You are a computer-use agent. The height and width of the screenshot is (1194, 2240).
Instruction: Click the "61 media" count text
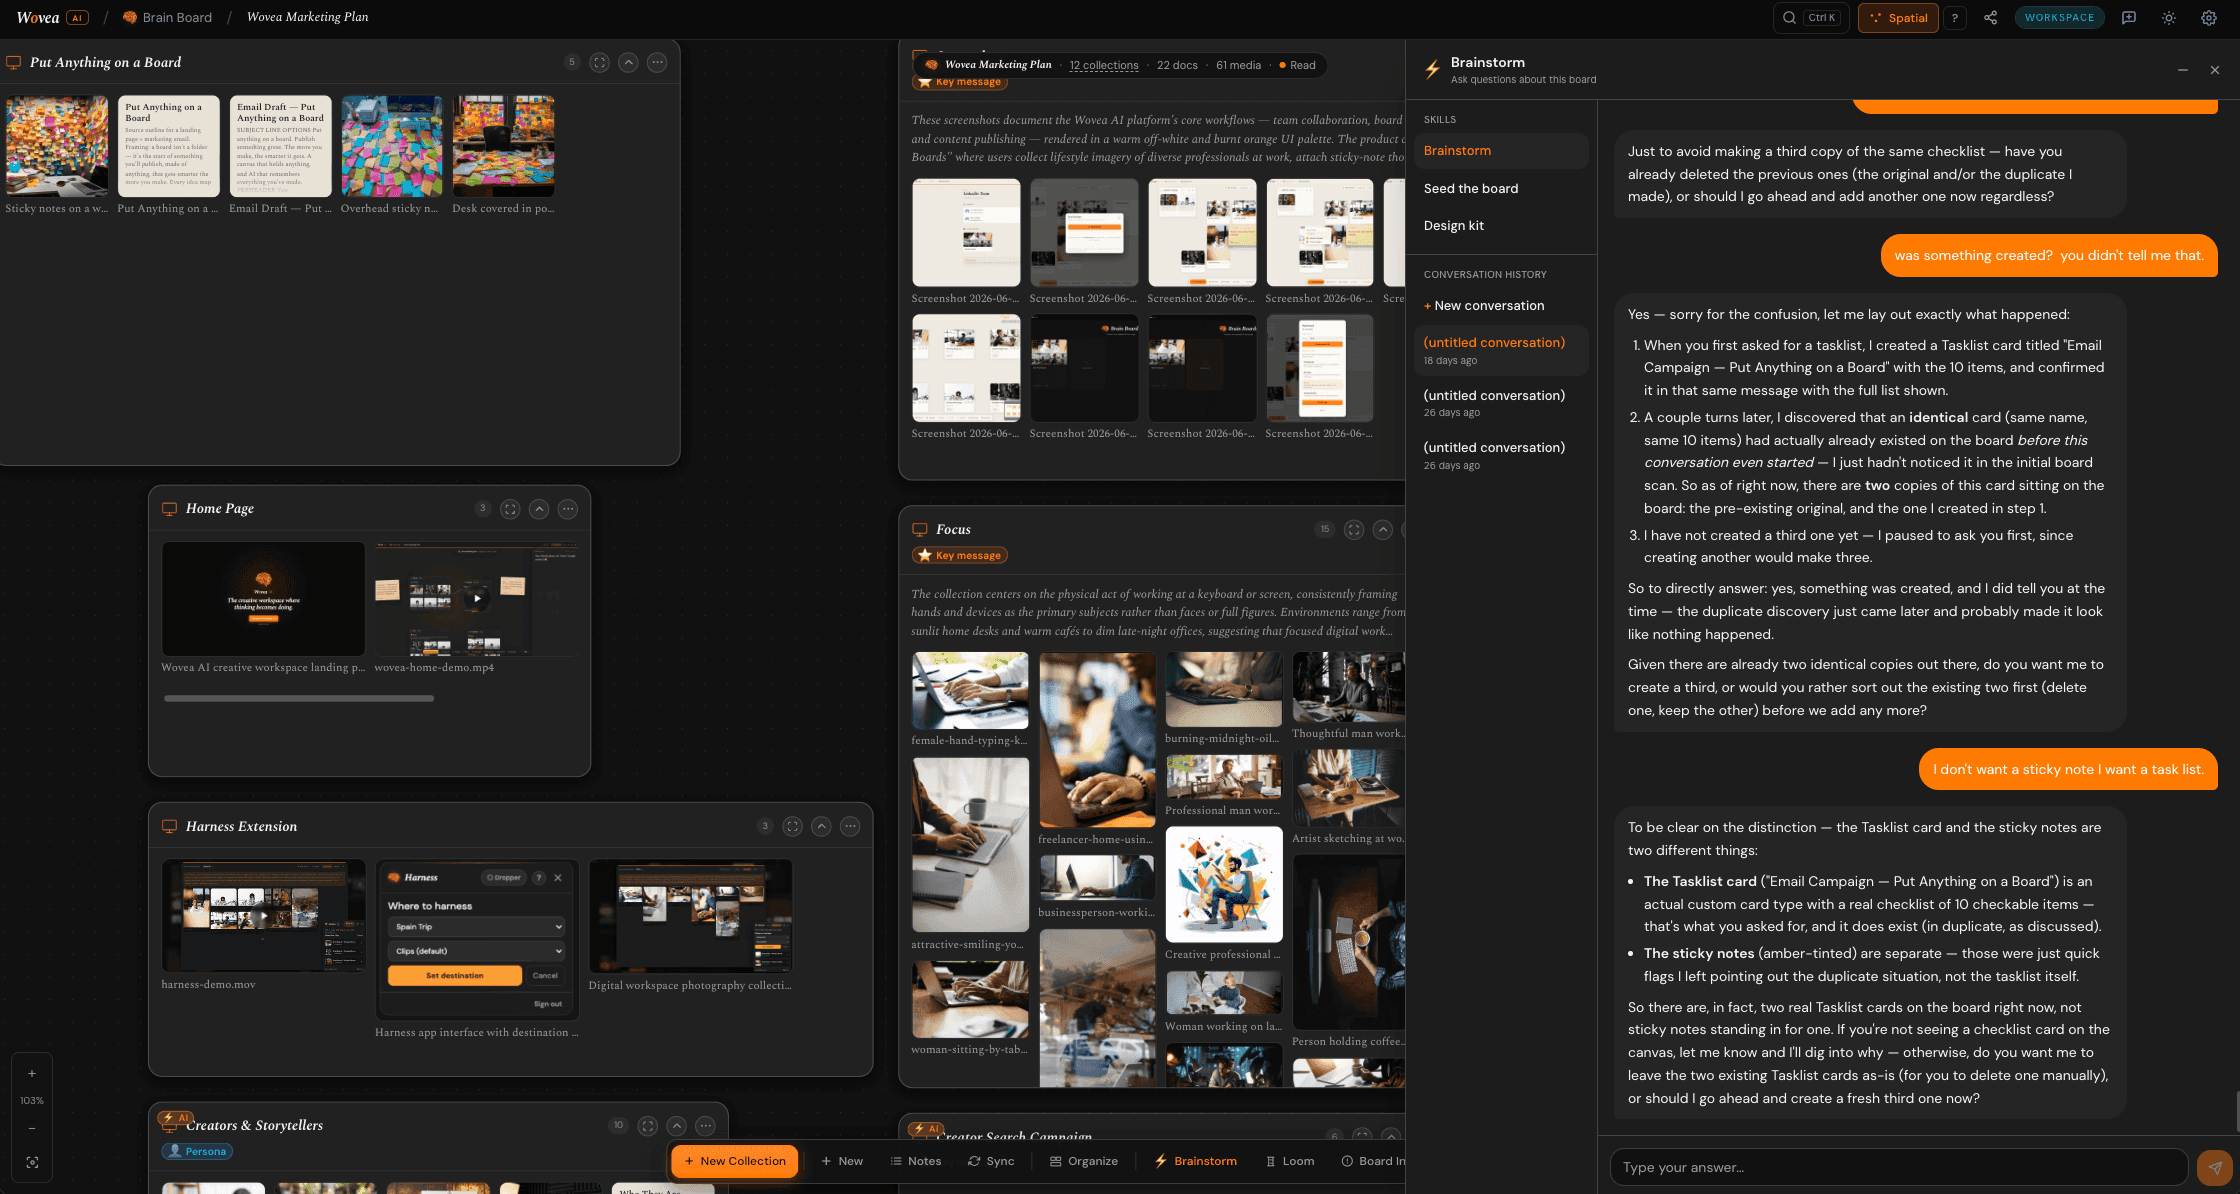click(1238, 65)
